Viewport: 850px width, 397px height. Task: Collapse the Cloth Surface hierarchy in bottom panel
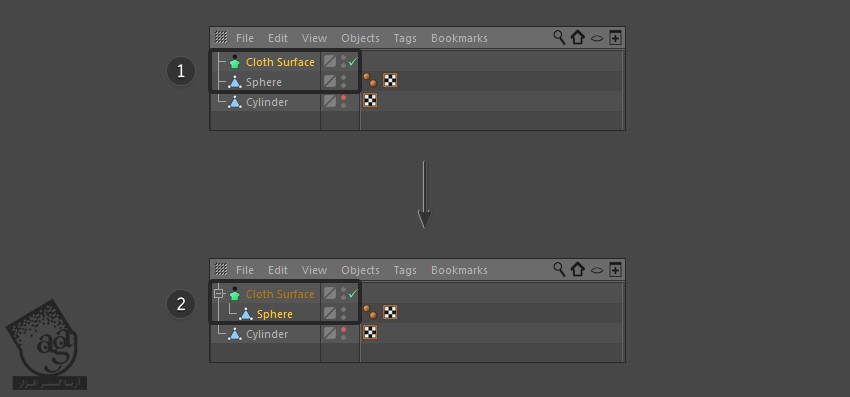click(x=218, y=293)
